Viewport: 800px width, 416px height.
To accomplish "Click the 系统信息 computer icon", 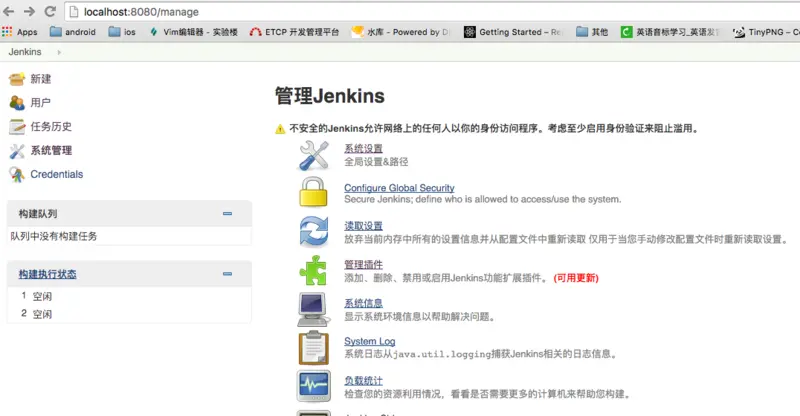I will pyautogui.click(x=314, y=309).
